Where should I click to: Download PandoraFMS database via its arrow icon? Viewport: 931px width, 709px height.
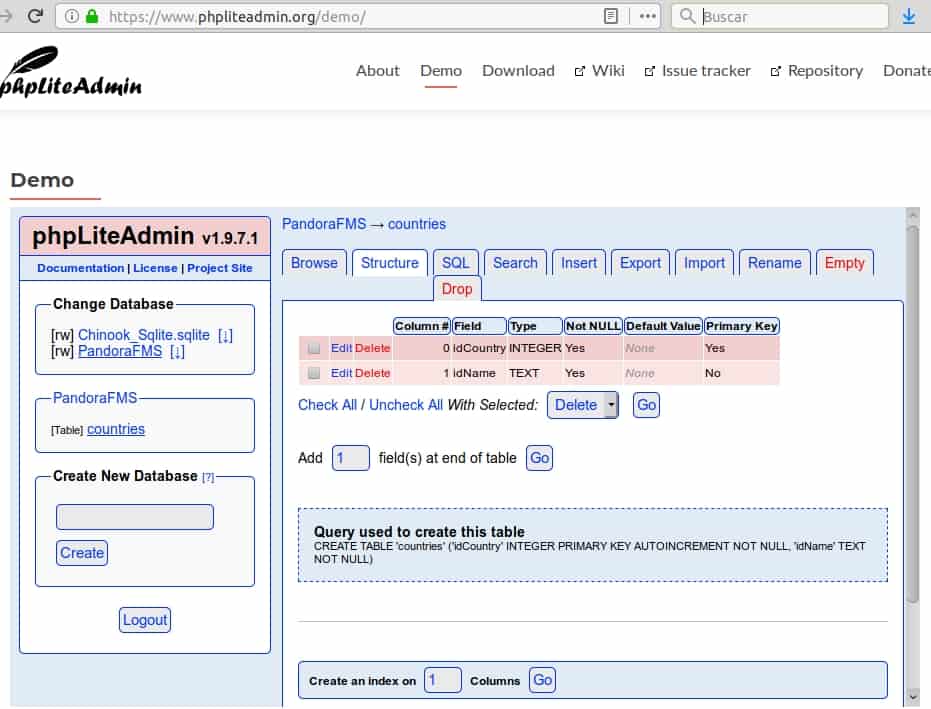click(x=177, y=352)
